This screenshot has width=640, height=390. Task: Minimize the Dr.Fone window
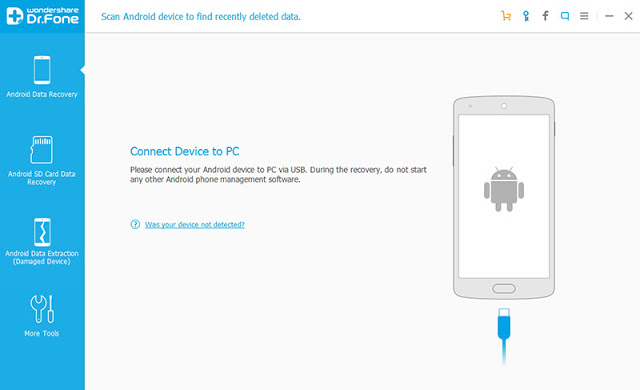(x=609, y=16)
